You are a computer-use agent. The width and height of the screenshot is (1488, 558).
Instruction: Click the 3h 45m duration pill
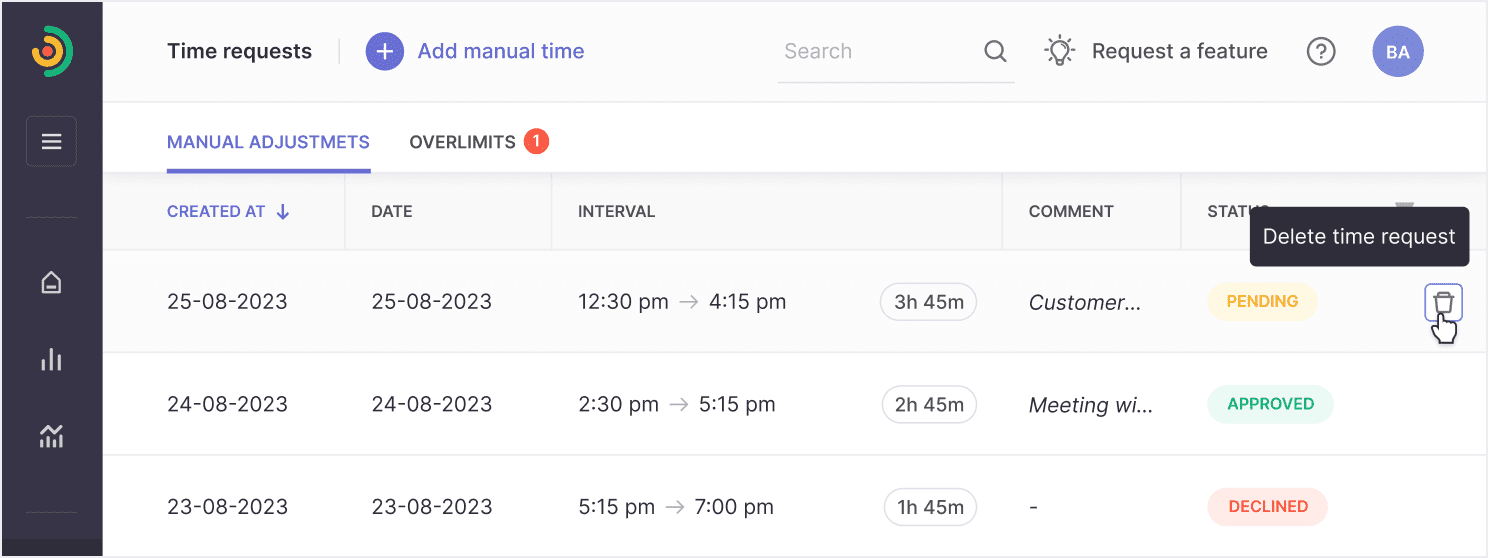click(x=929, y=302)
